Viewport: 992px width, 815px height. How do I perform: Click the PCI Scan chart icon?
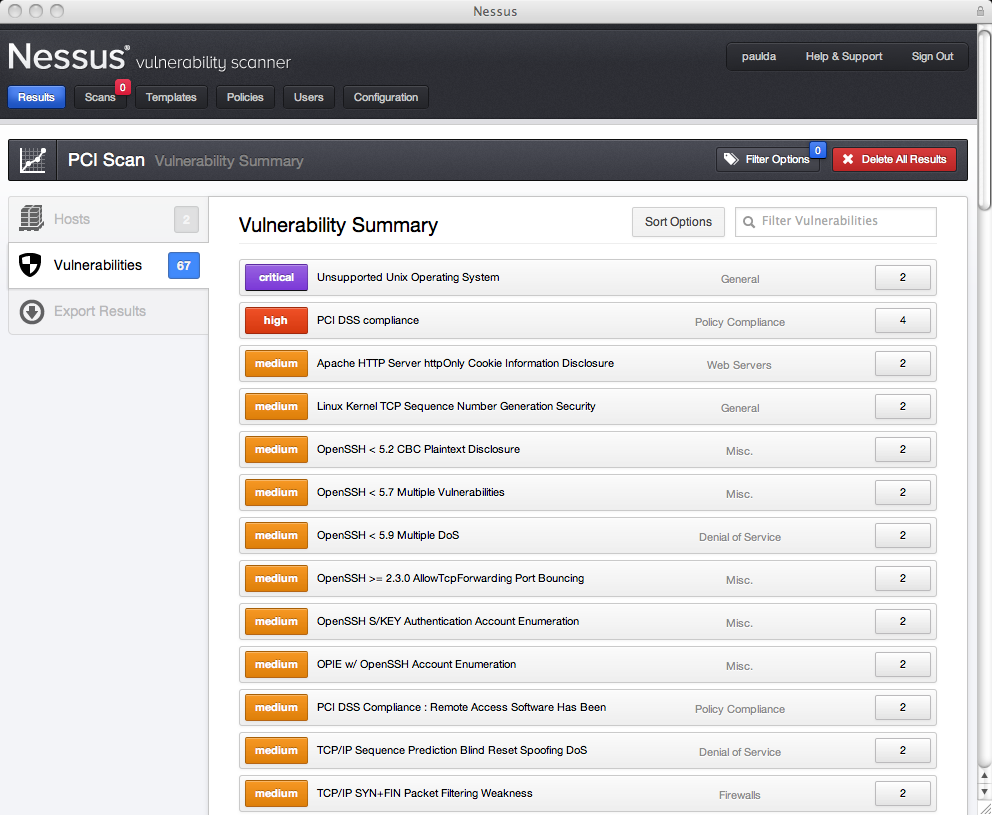click(32, 160)
